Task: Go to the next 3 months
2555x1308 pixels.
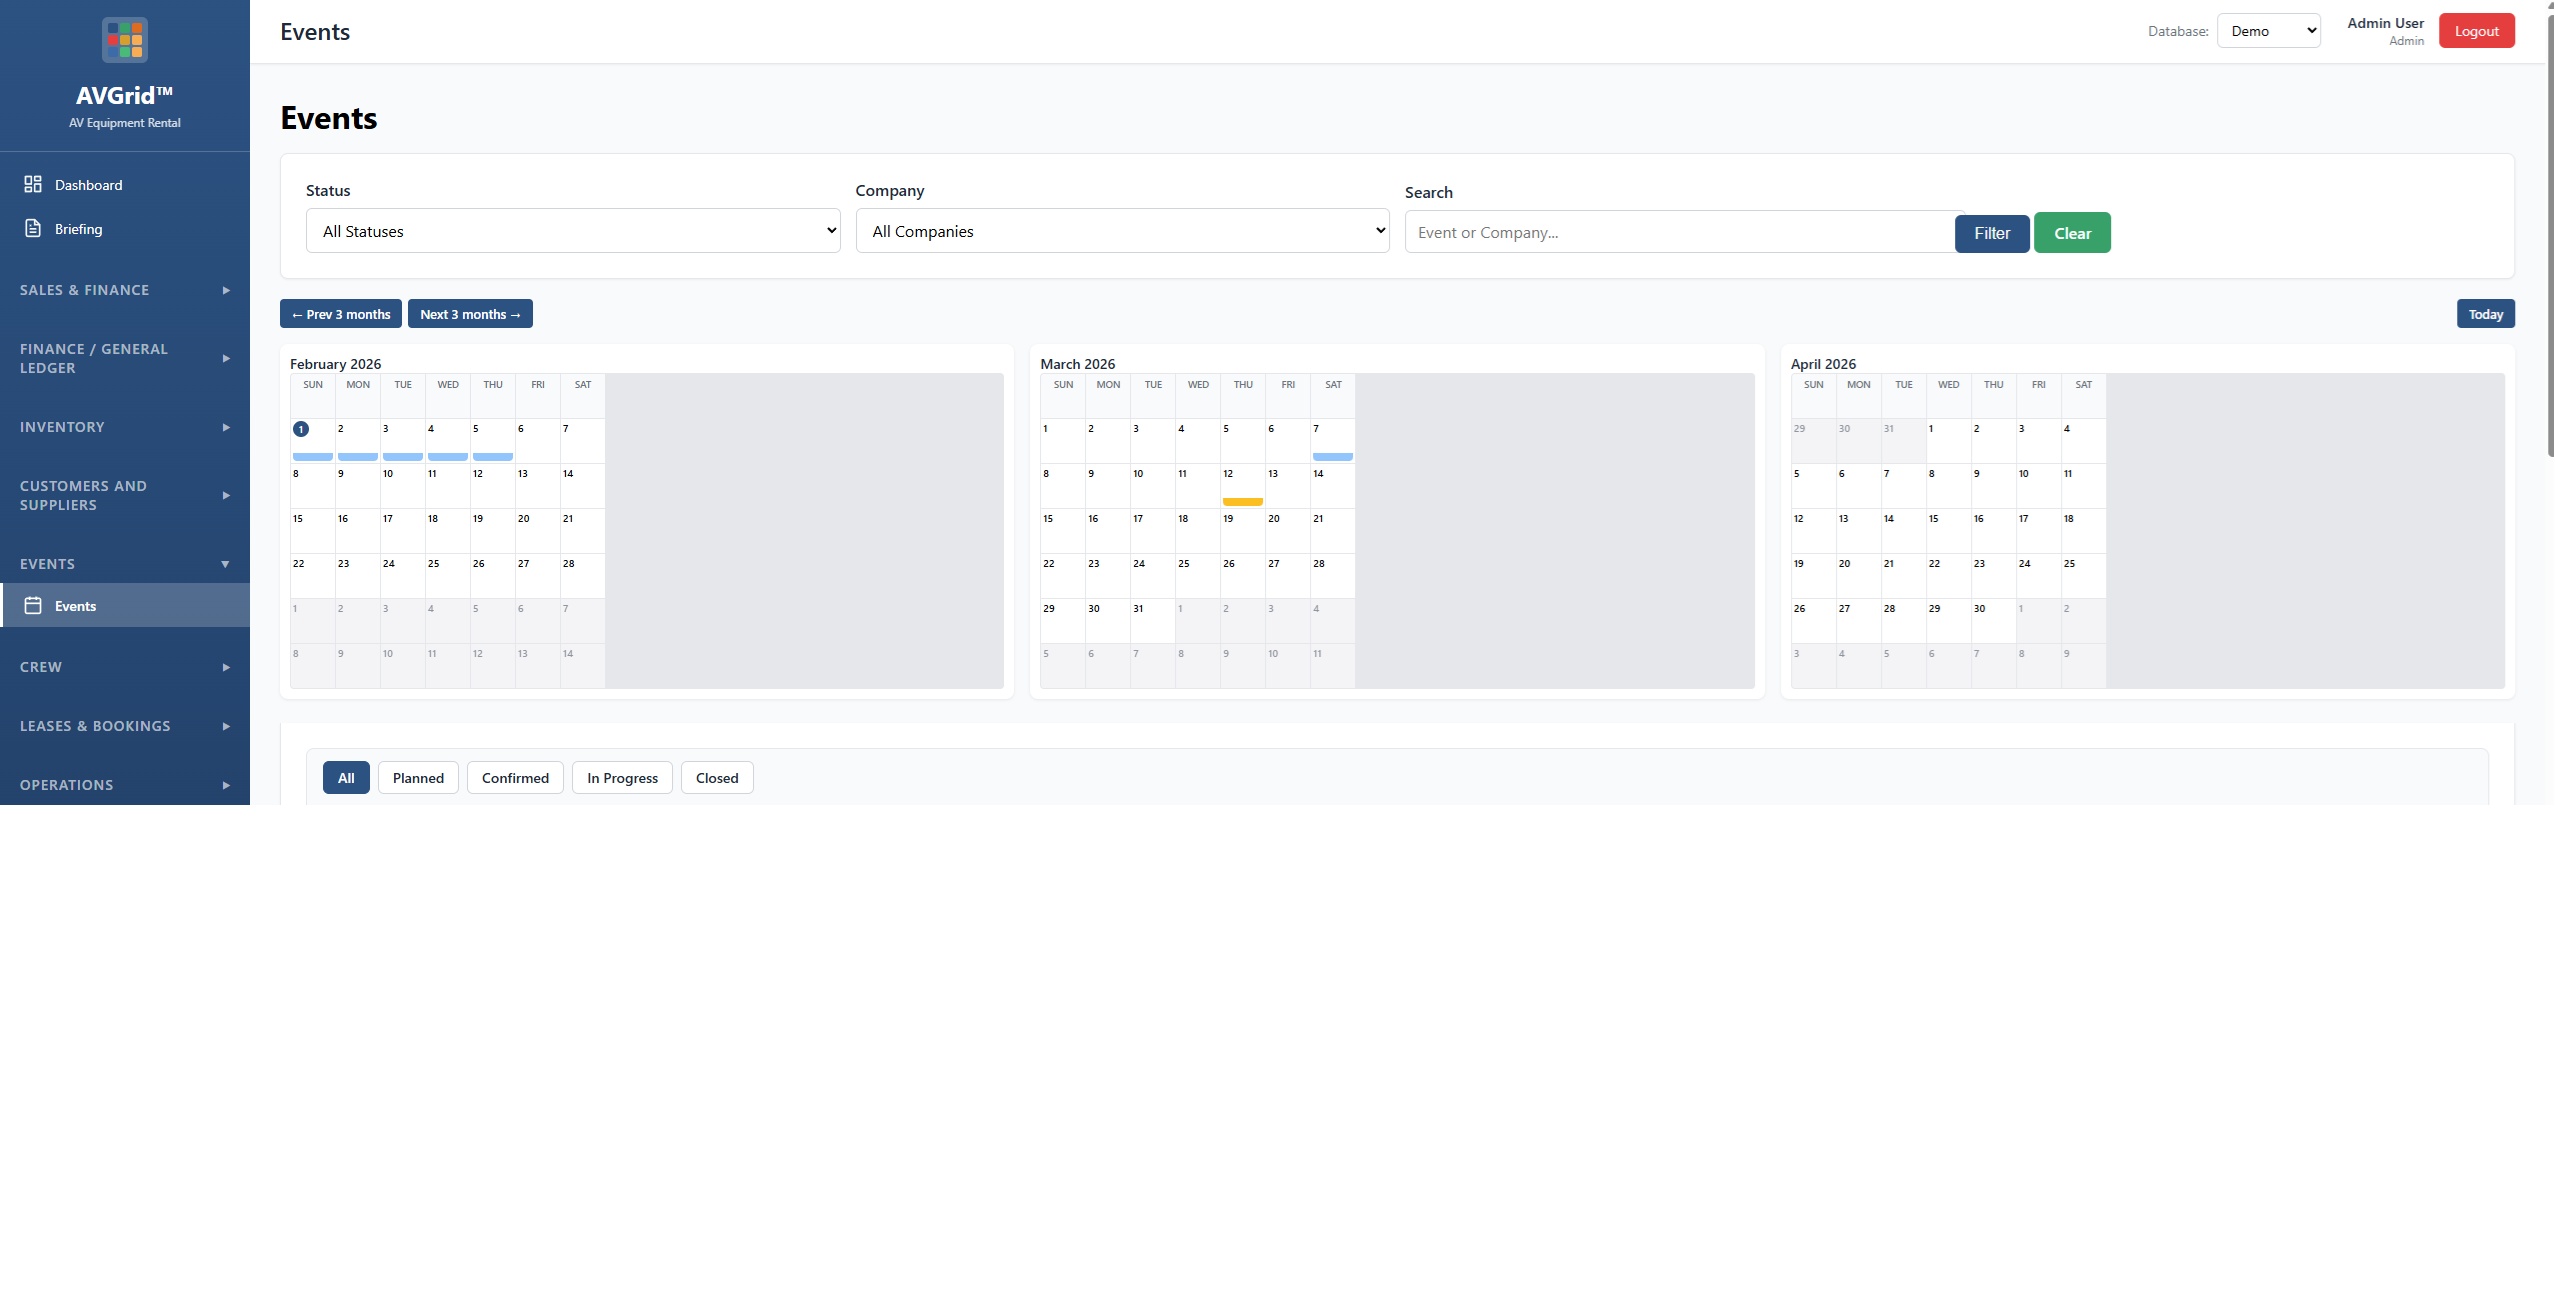Action: pos(470,314)
